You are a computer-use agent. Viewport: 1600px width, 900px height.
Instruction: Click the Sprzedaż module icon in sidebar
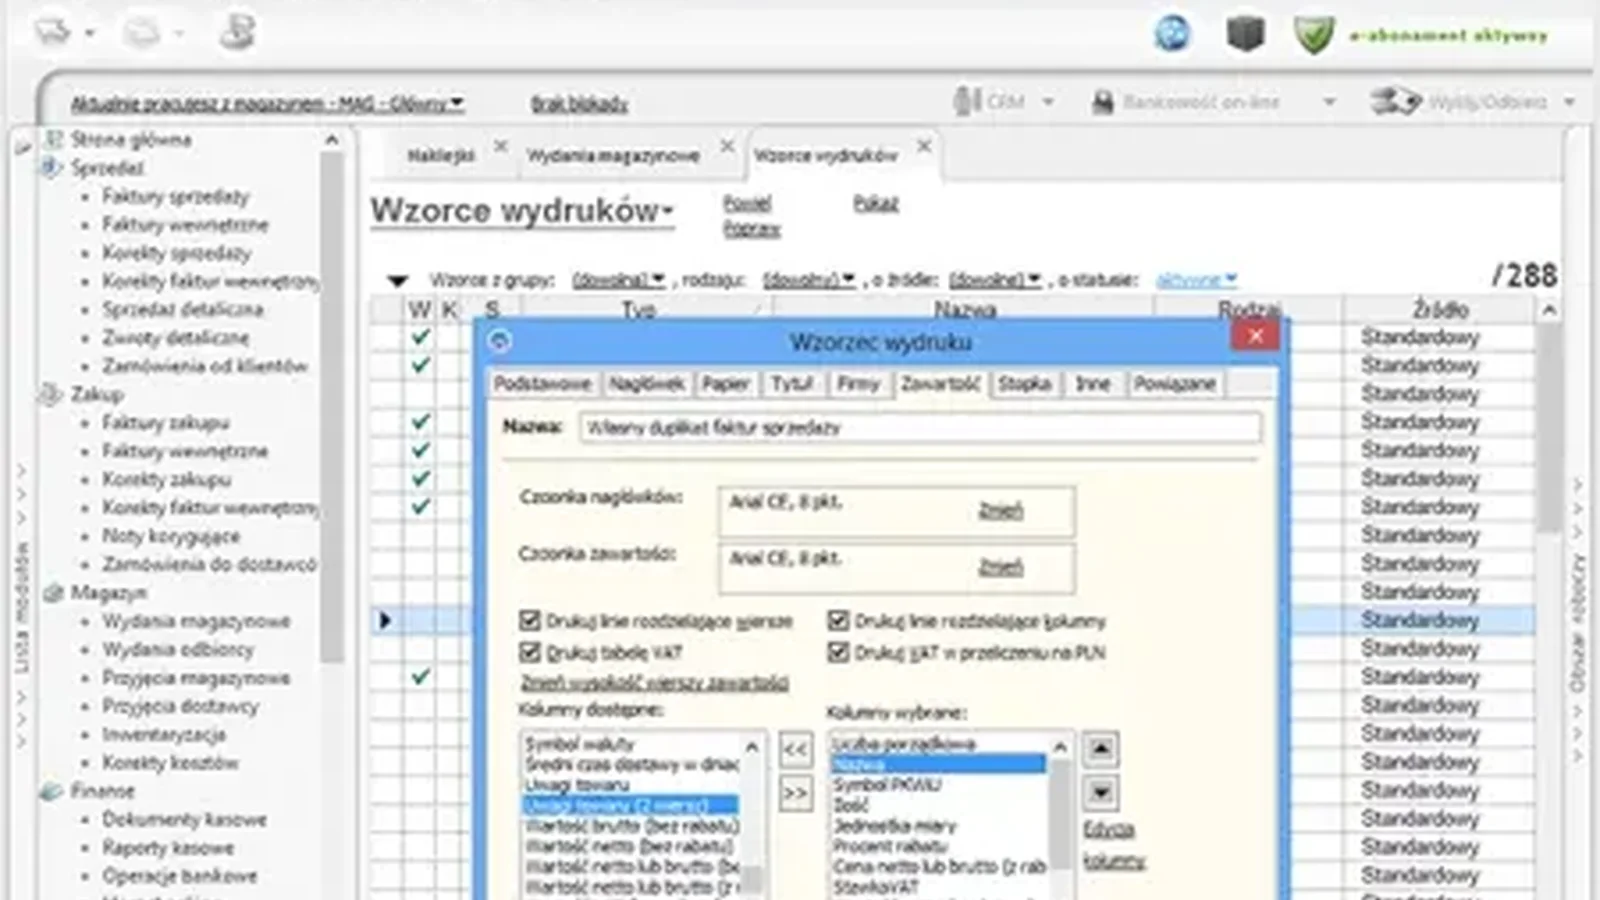coord(52,167)
